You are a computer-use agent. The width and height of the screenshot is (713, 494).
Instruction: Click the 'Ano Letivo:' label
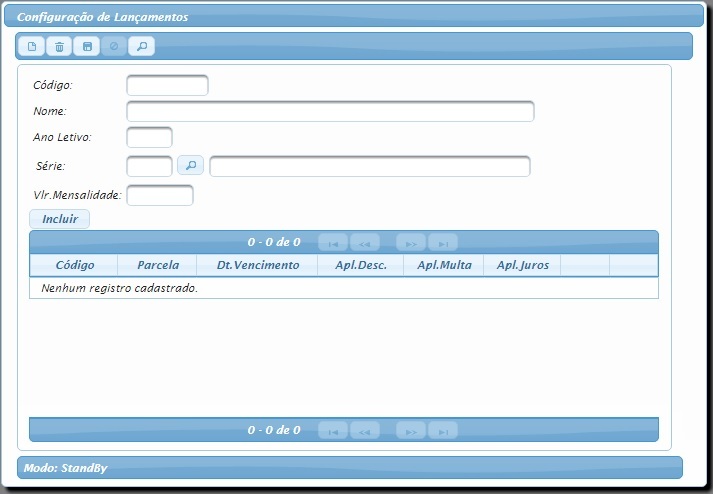(62, 137)
